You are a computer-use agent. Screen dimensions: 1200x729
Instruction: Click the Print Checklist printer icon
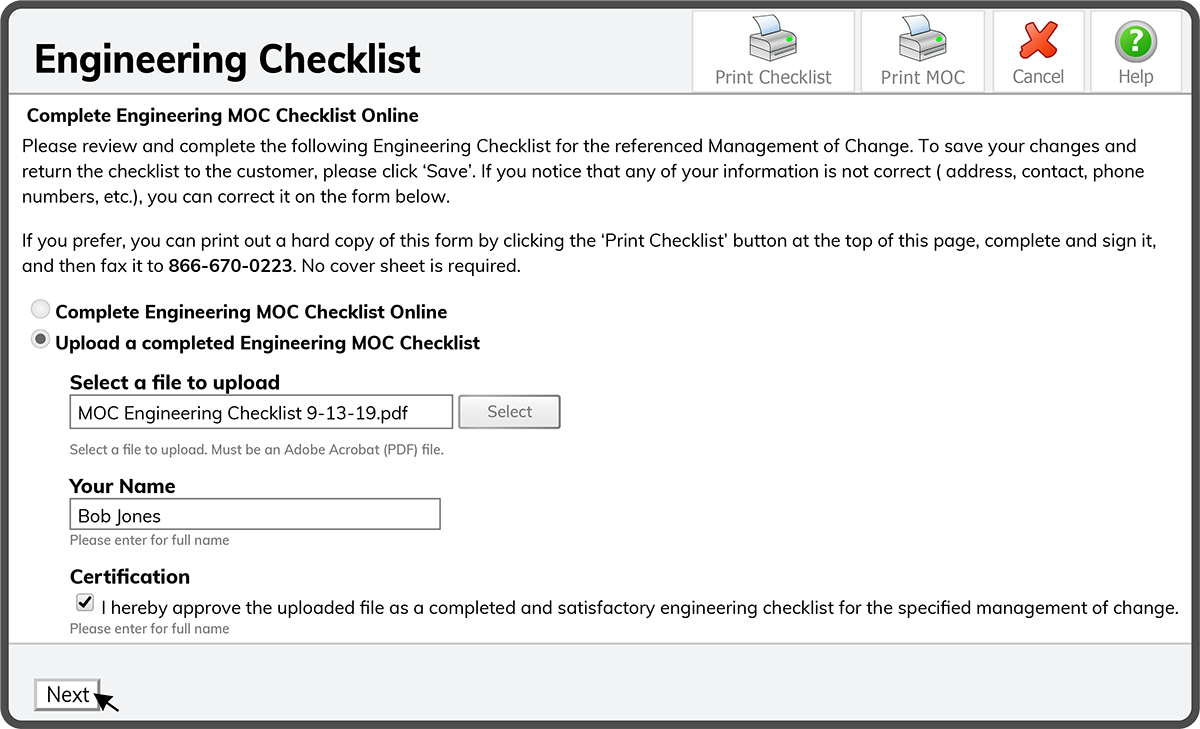772,40
